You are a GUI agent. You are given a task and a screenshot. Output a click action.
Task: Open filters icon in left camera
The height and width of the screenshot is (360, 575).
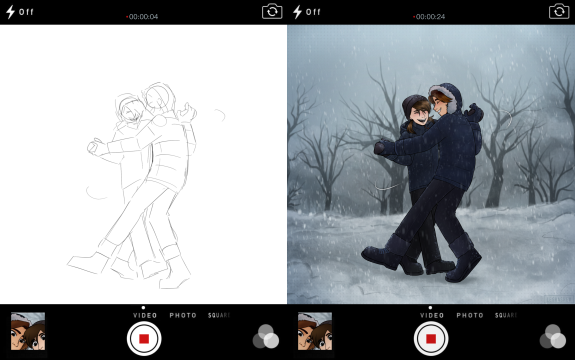pyautogui.click(x=266, y=337)
